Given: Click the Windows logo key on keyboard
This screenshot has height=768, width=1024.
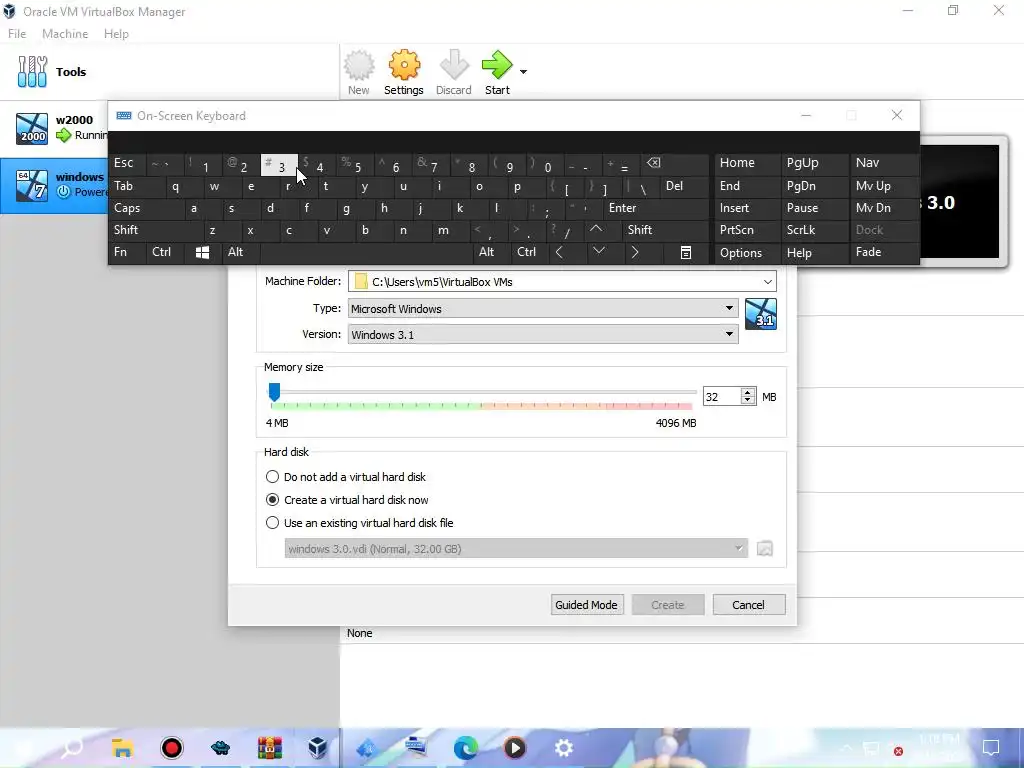Looking at the screenshot, I should coord(202,252).
